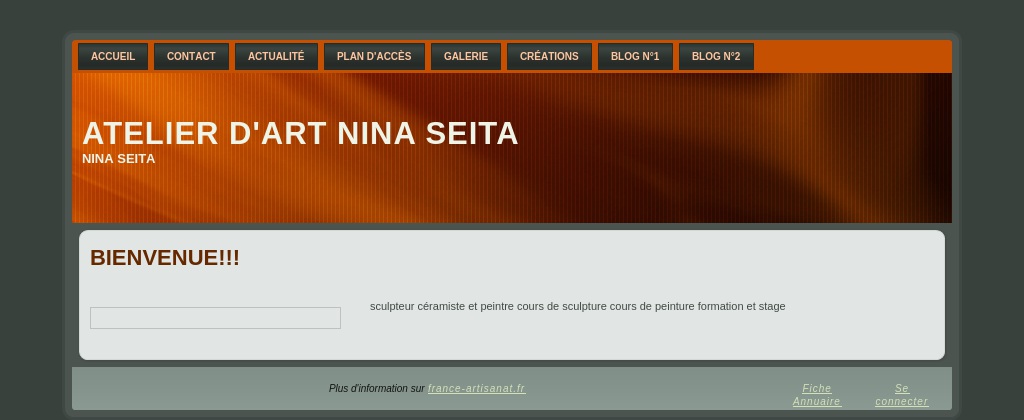The height and width of the screenshot is (420, 1024).
Task: Open the Fiche Annuaire link
Action: 816,395
